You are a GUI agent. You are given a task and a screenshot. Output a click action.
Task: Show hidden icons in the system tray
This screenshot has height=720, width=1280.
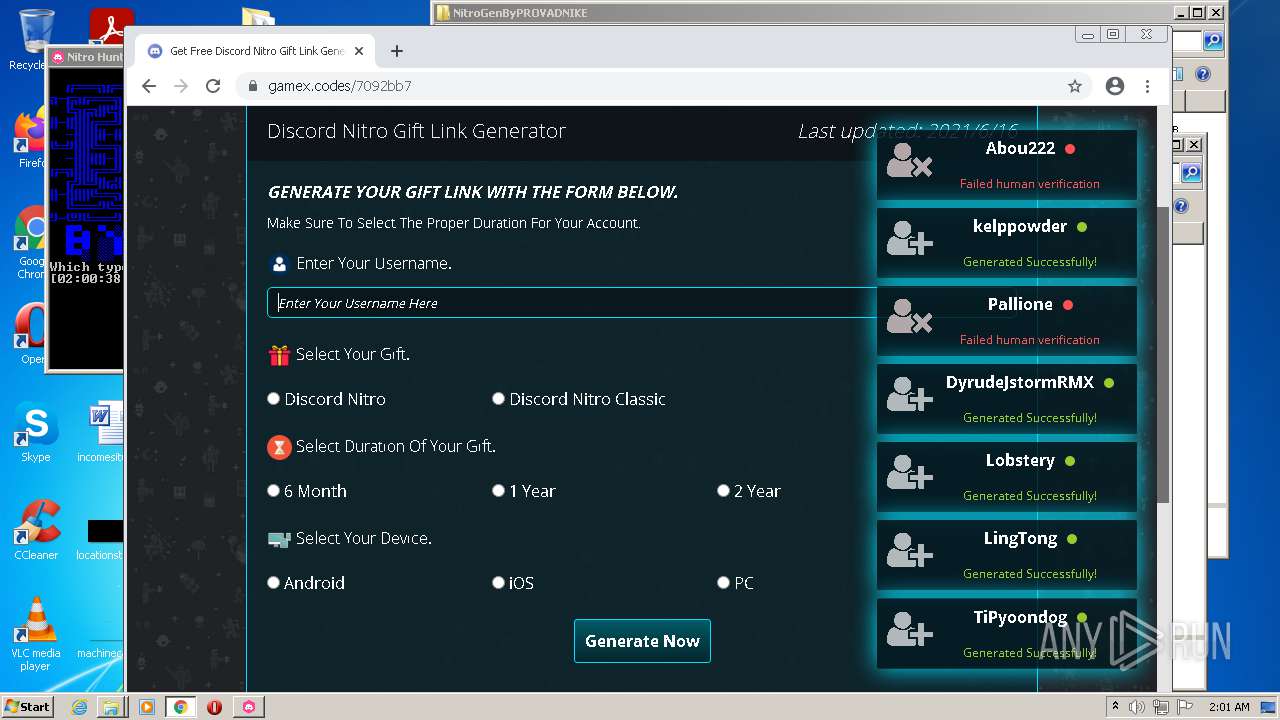1115,707
